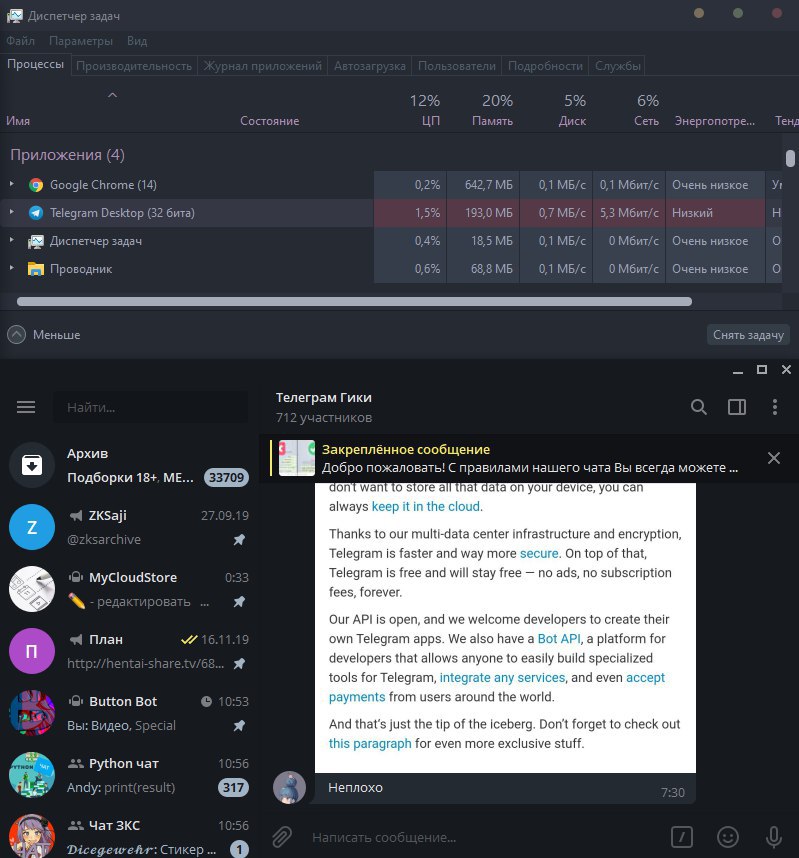This screenshot has width=799, height=858.
Task: Switch to Службы tab
Action: pos(617,66)
